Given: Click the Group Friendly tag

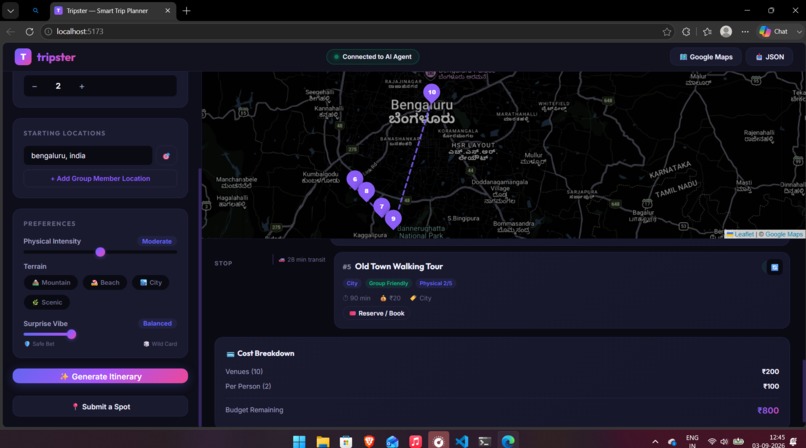Looking at the screenshot, I should coord(388,283).
